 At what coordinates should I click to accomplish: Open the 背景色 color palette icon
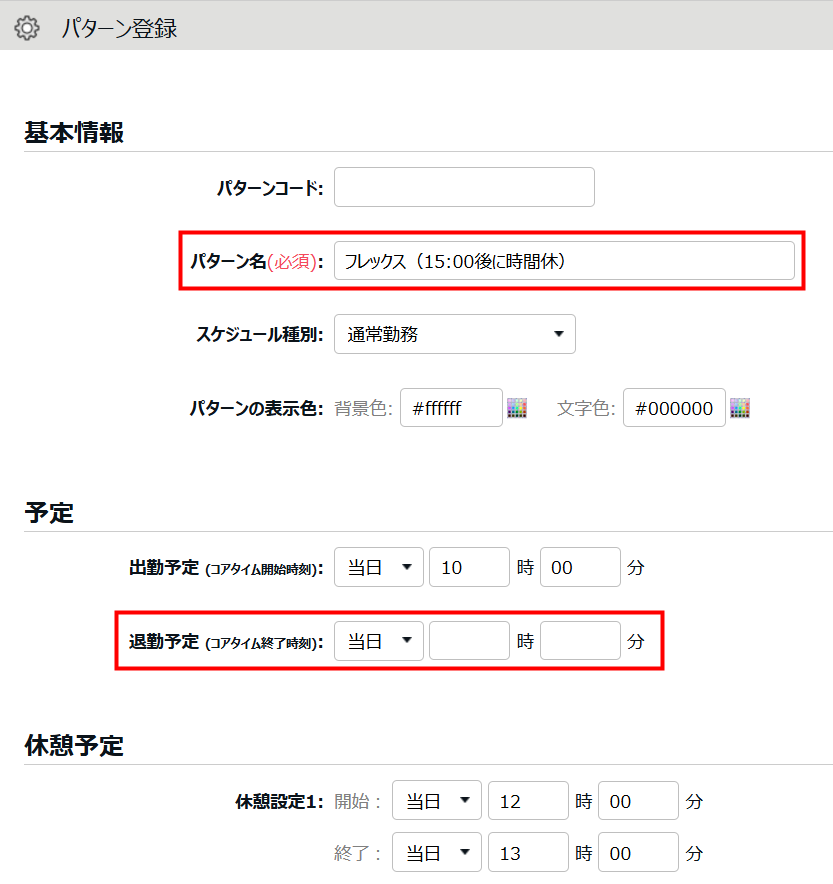[516, 408]
